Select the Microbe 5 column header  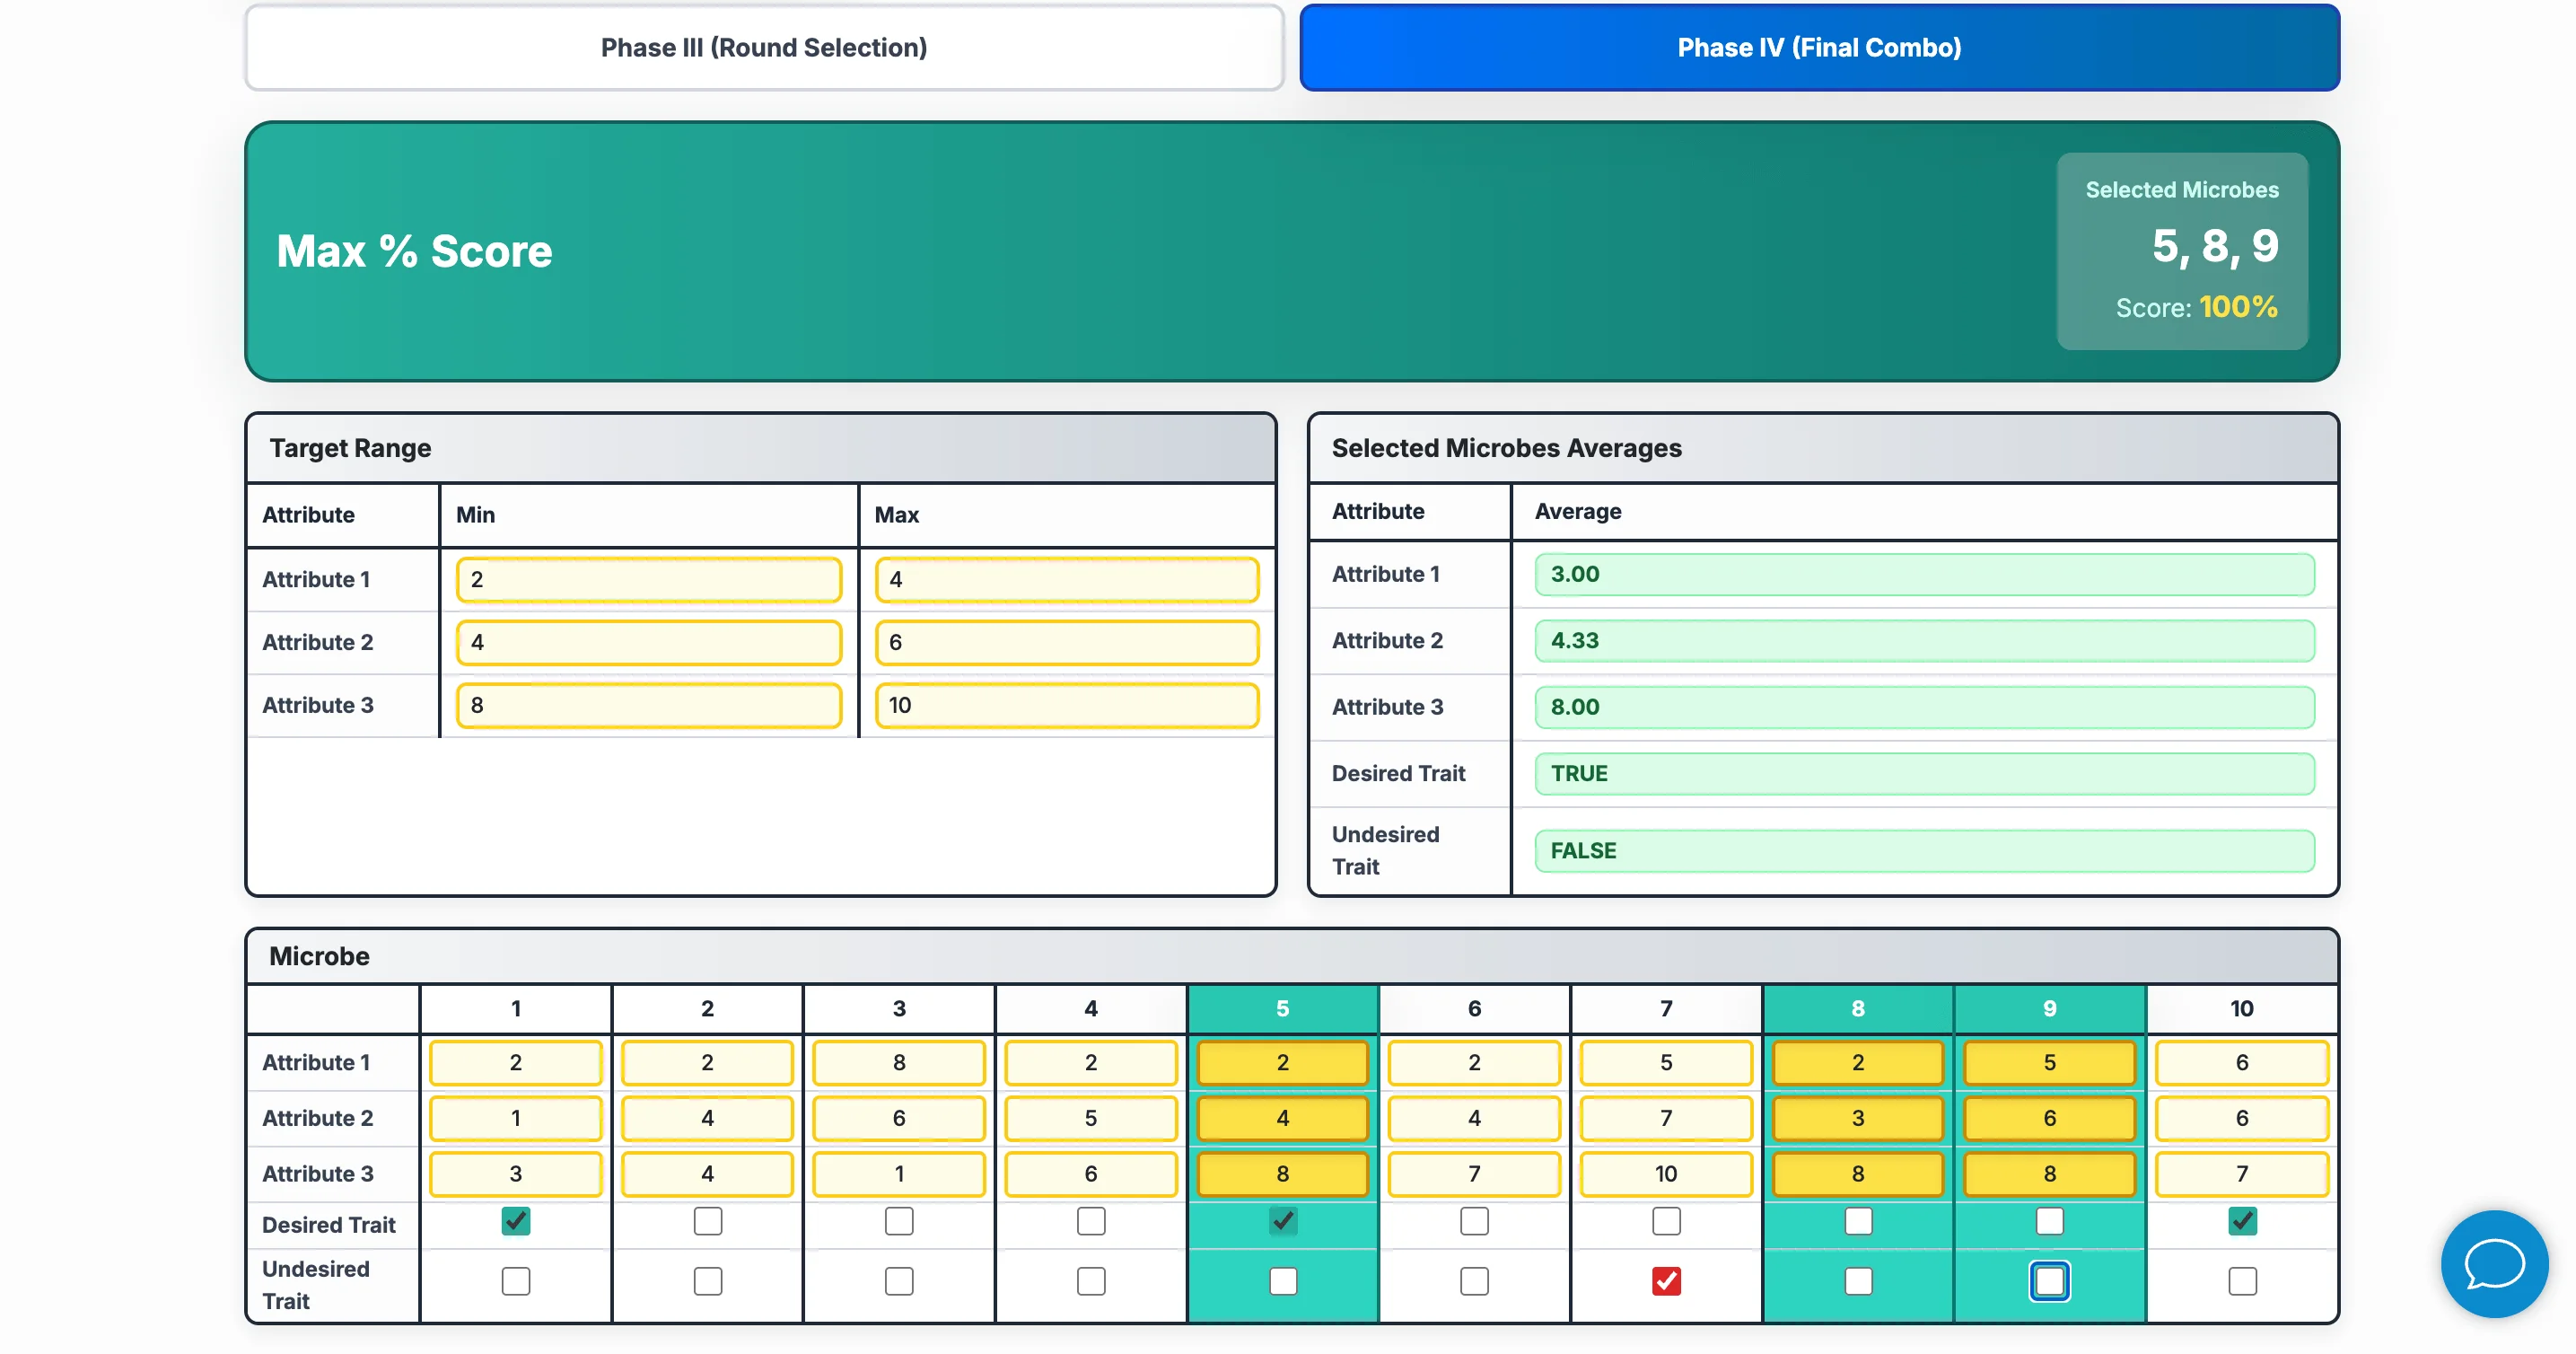[x=1282, y=1009]
